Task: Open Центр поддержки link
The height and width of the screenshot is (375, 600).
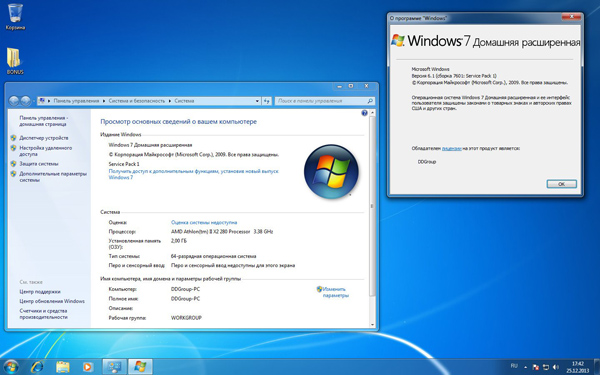Action: coord(40,292)
